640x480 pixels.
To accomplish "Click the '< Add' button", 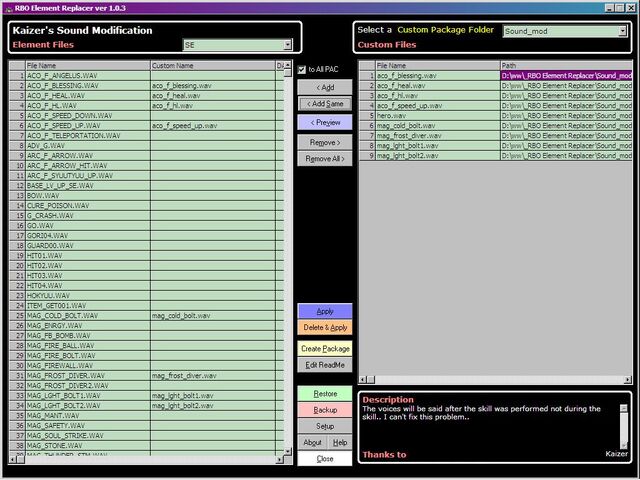I will click(x=325, y=87).
